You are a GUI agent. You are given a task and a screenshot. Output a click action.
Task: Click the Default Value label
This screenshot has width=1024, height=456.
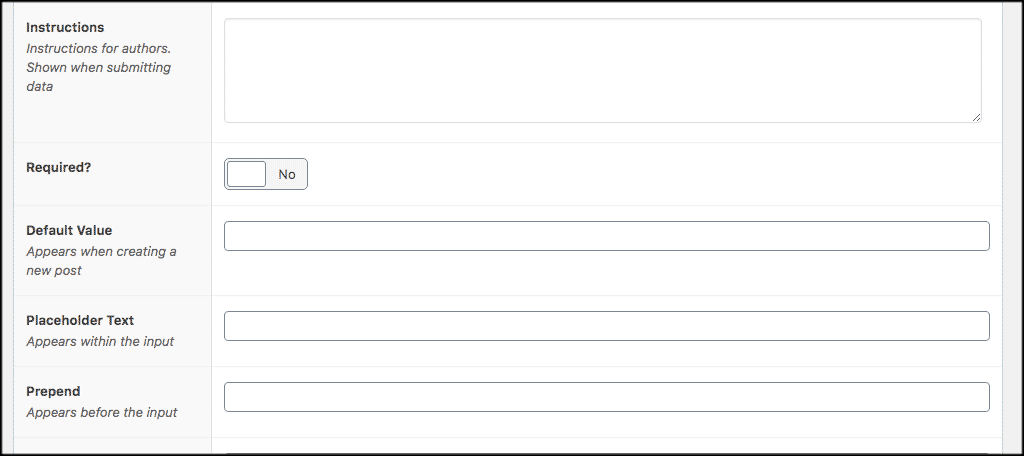click(x=69, y=230)
